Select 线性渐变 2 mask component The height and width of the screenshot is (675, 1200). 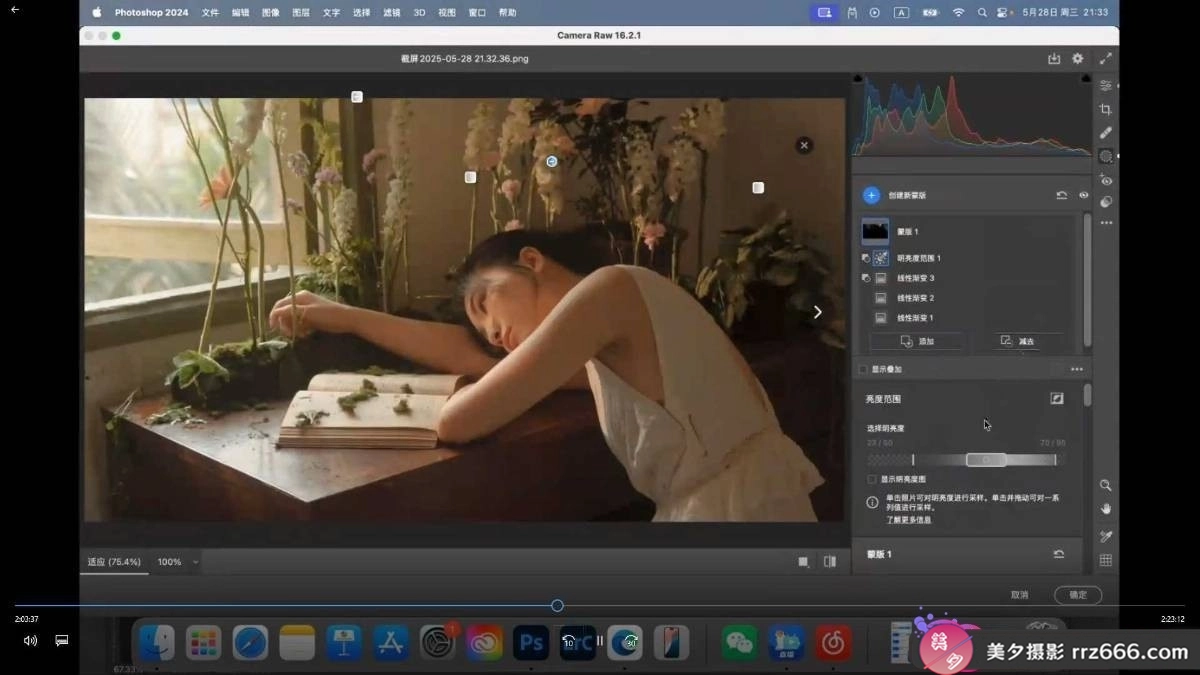click(915, 298)
